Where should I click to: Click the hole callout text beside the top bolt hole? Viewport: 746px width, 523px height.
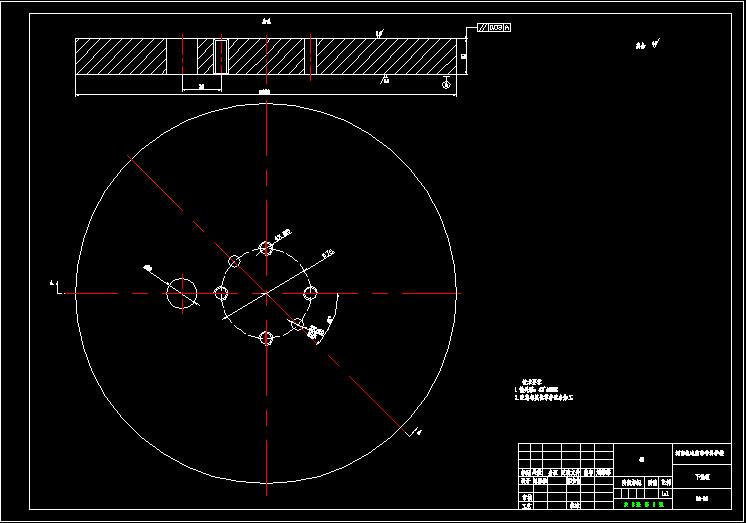[284, 235]
